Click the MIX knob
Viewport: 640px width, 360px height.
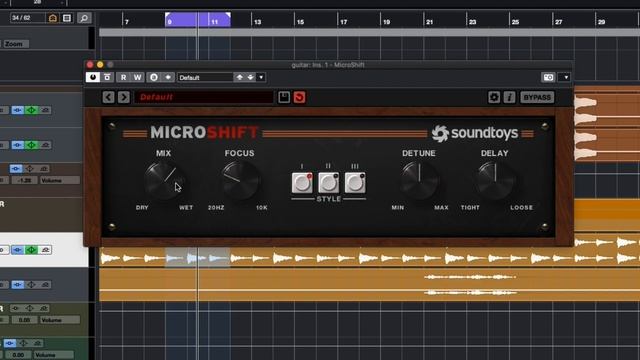pyautogui.click(x=164, y=180)
